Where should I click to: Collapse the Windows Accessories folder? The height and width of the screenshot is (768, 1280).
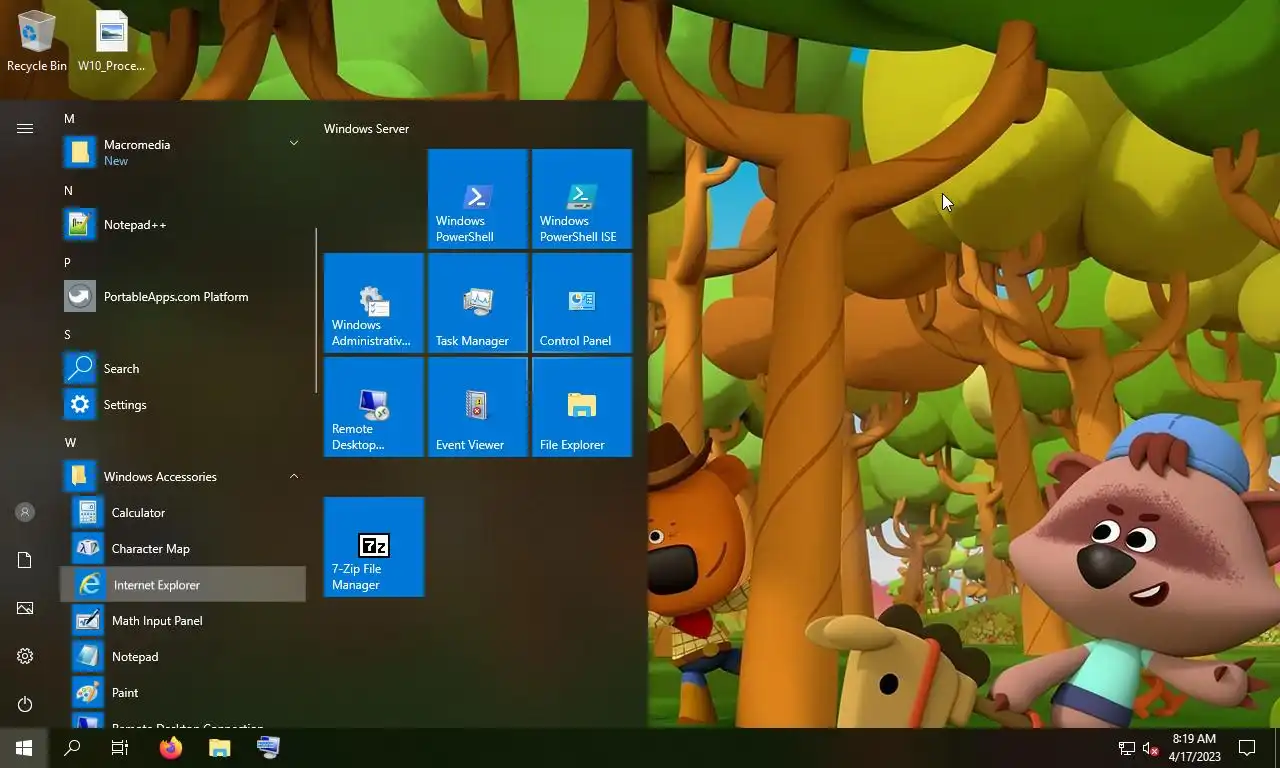(183, 477)
